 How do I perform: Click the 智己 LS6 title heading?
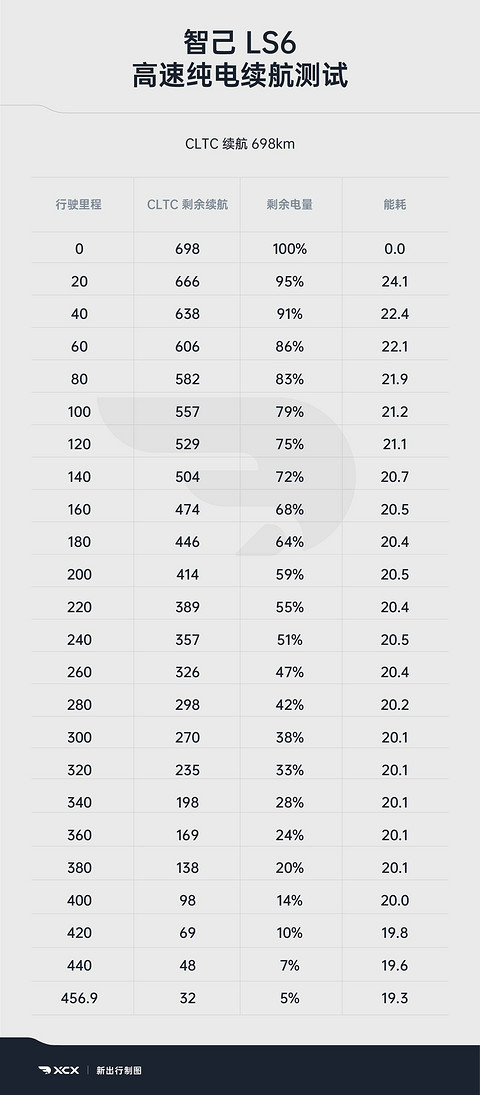click(240, 43)
